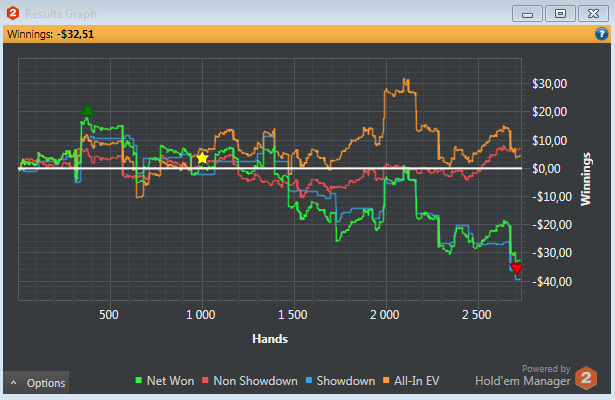
Task: Toggle the Net Won green legend swatch
Action: click(x=138, y=380)
